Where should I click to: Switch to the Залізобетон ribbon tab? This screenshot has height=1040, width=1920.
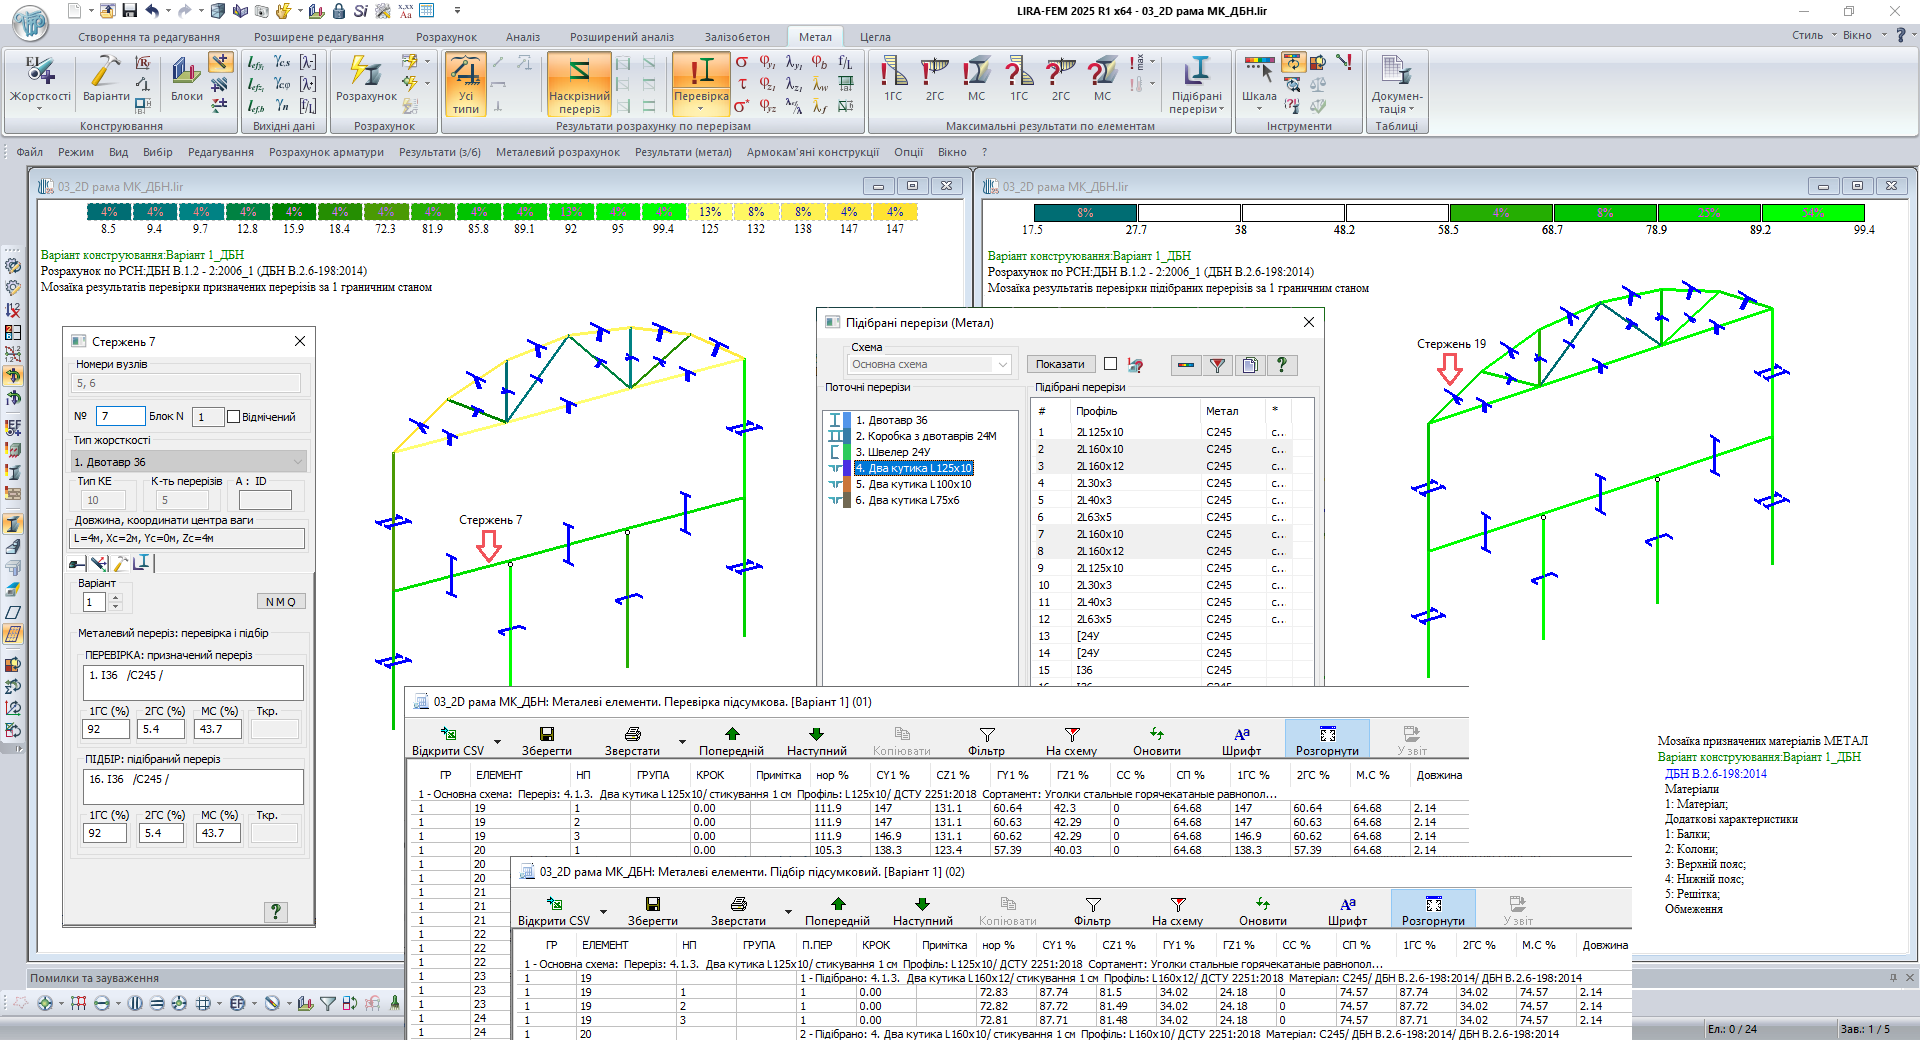coord(737,37)
